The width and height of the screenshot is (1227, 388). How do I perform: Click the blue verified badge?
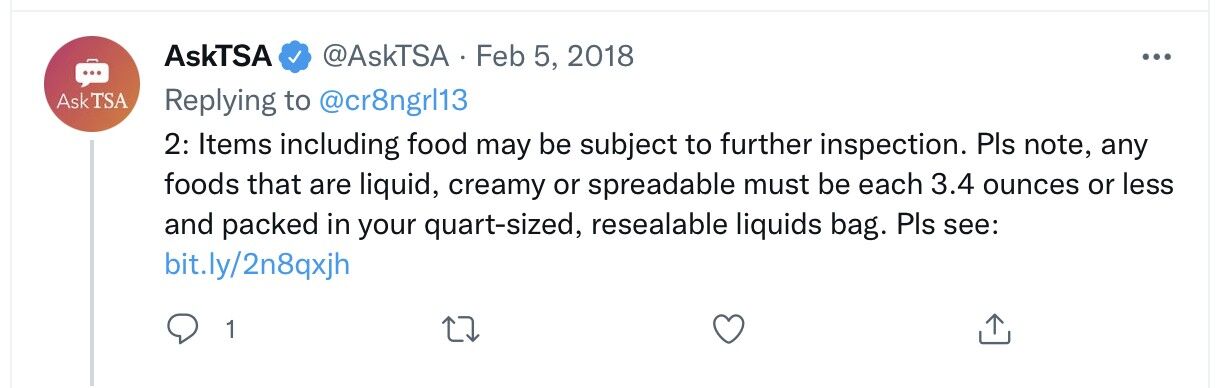[x=295, y=56]
